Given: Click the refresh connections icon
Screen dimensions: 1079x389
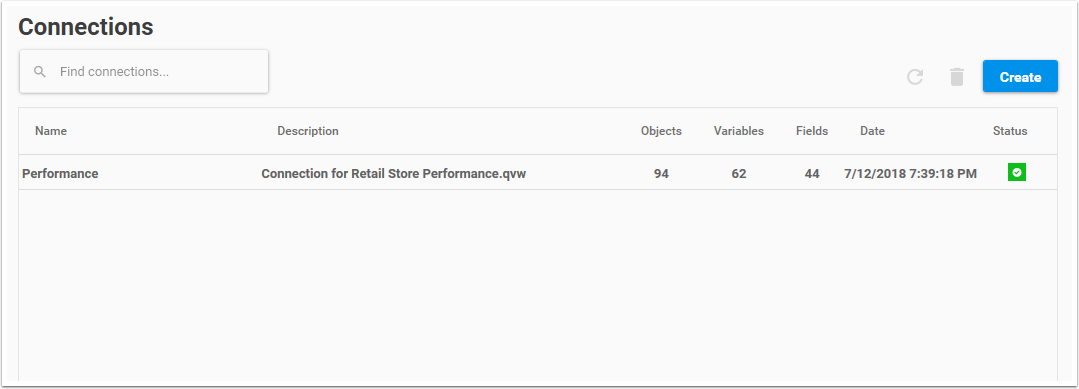Looking at the screenshot, I should (915, 76).
